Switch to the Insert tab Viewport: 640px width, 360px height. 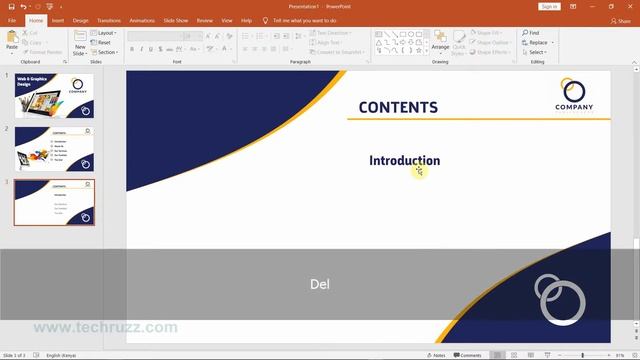pos(58,20)
